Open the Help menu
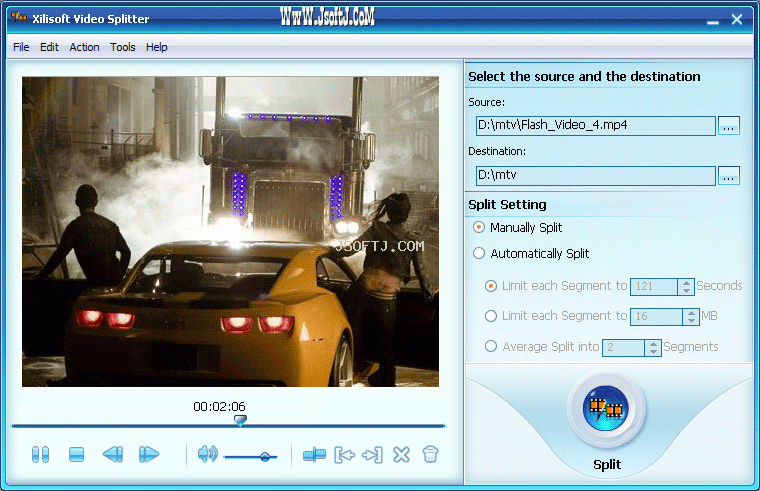This screenshot has height=491, width=760. click(157, 47)
